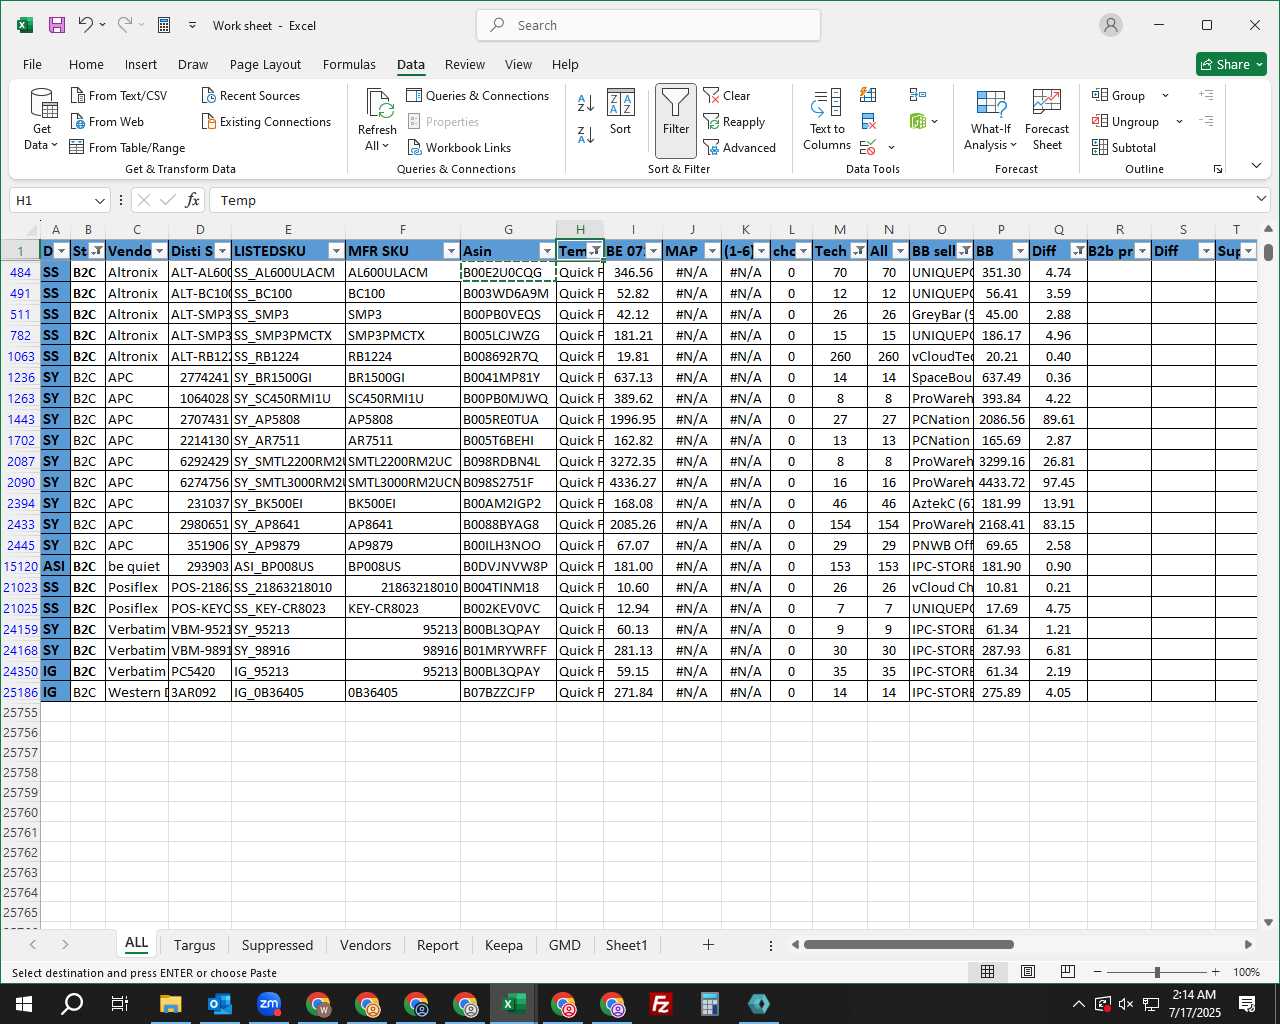The width and height of the screenshot is (1280, 1024).
Task: Click the Windows Start button
Action: (x=23, y=1004)
